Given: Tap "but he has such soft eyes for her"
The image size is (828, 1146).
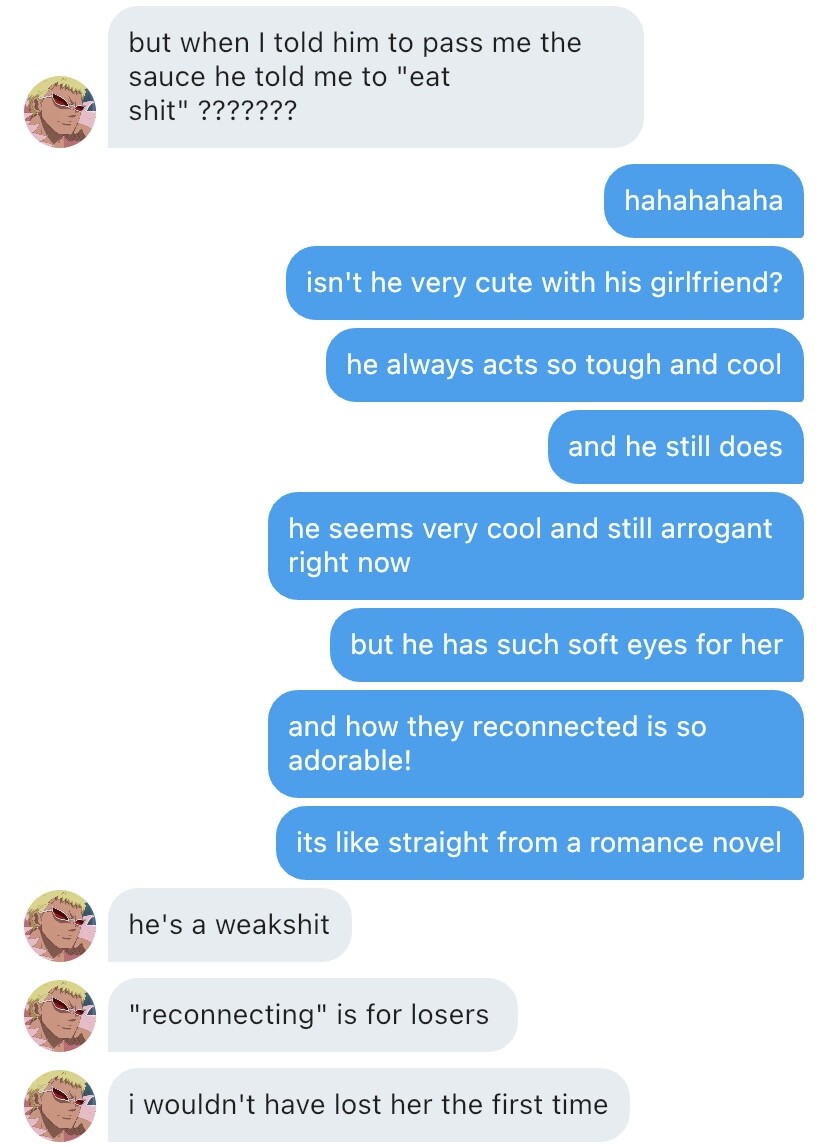Looking at the screenshot, I should click(x=566, y=645).
